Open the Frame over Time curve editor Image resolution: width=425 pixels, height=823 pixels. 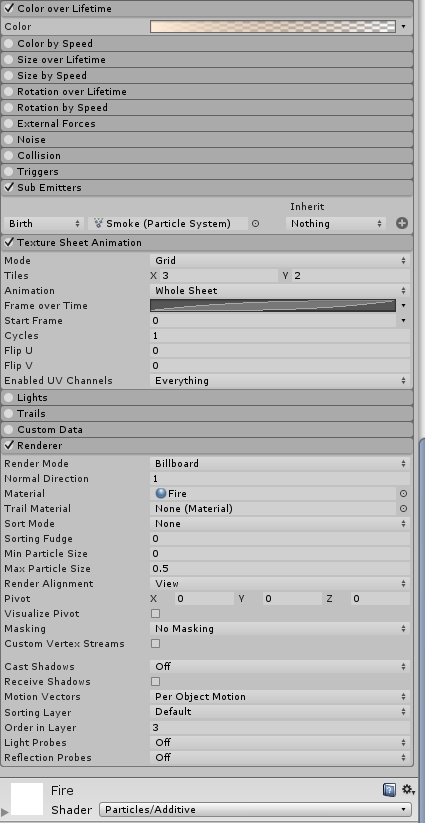(x=273, y=305)
